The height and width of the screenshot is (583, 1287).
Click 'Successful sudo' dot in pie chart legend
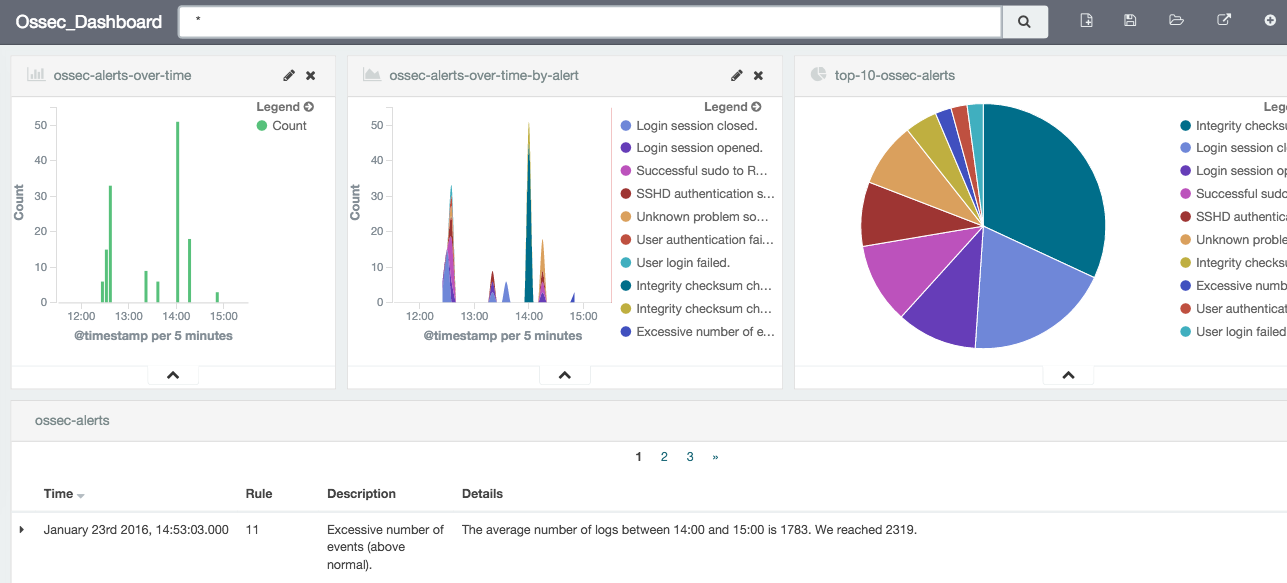[1186, 195]
